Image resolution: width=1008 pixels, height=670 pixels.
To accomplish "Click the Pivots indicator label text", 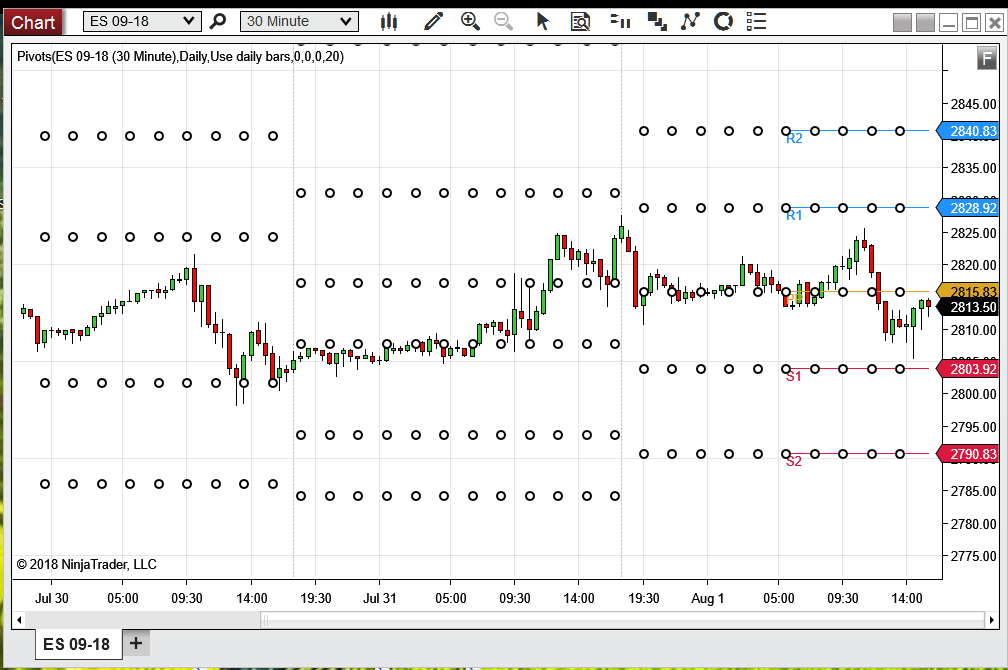I will pyautogui.click(x=181, y=57).
